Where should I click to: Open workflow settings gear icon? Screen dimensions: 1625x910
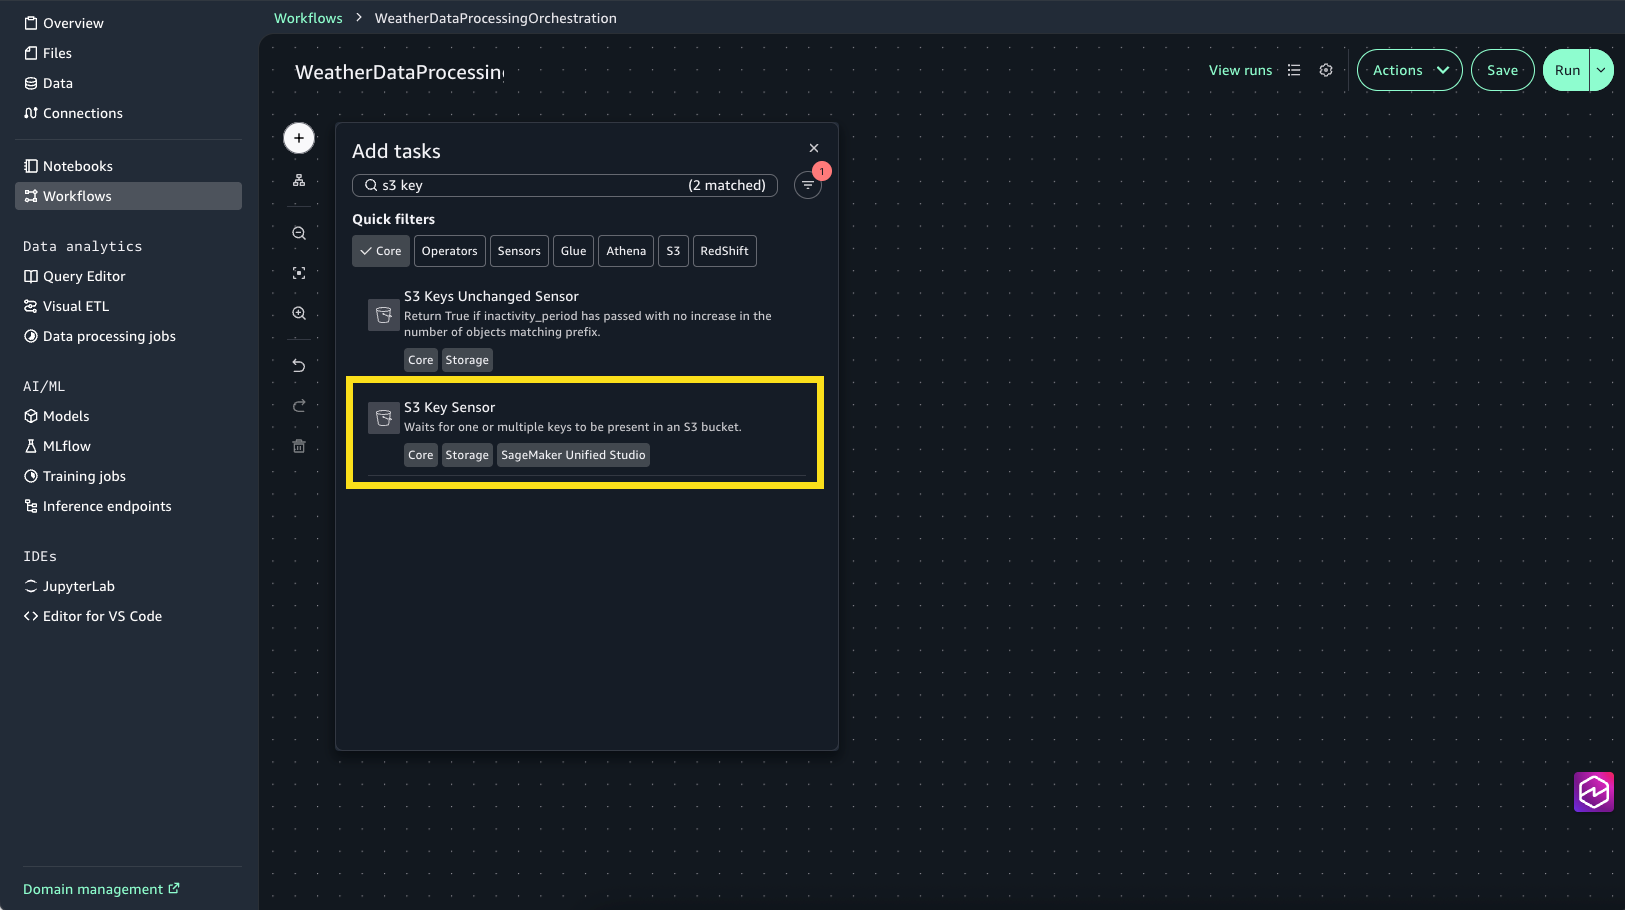(1326, 70)
